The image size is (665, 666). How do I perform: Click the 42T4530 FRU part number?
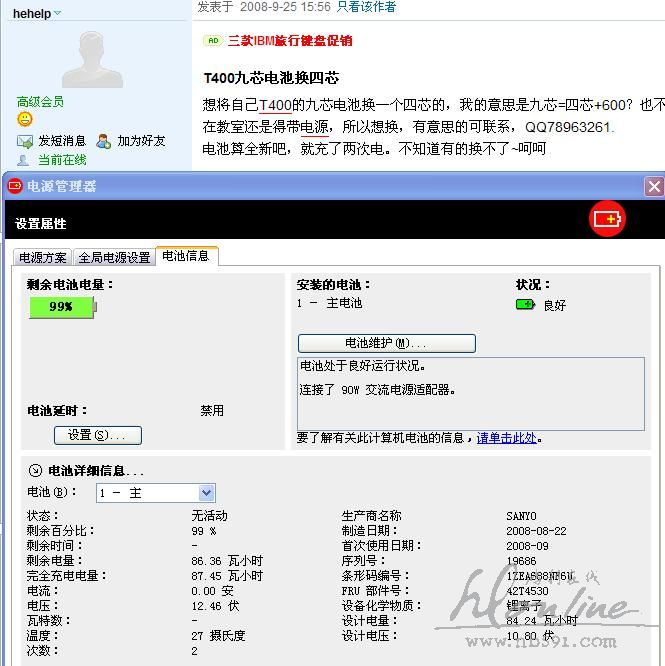pos(527,591)
